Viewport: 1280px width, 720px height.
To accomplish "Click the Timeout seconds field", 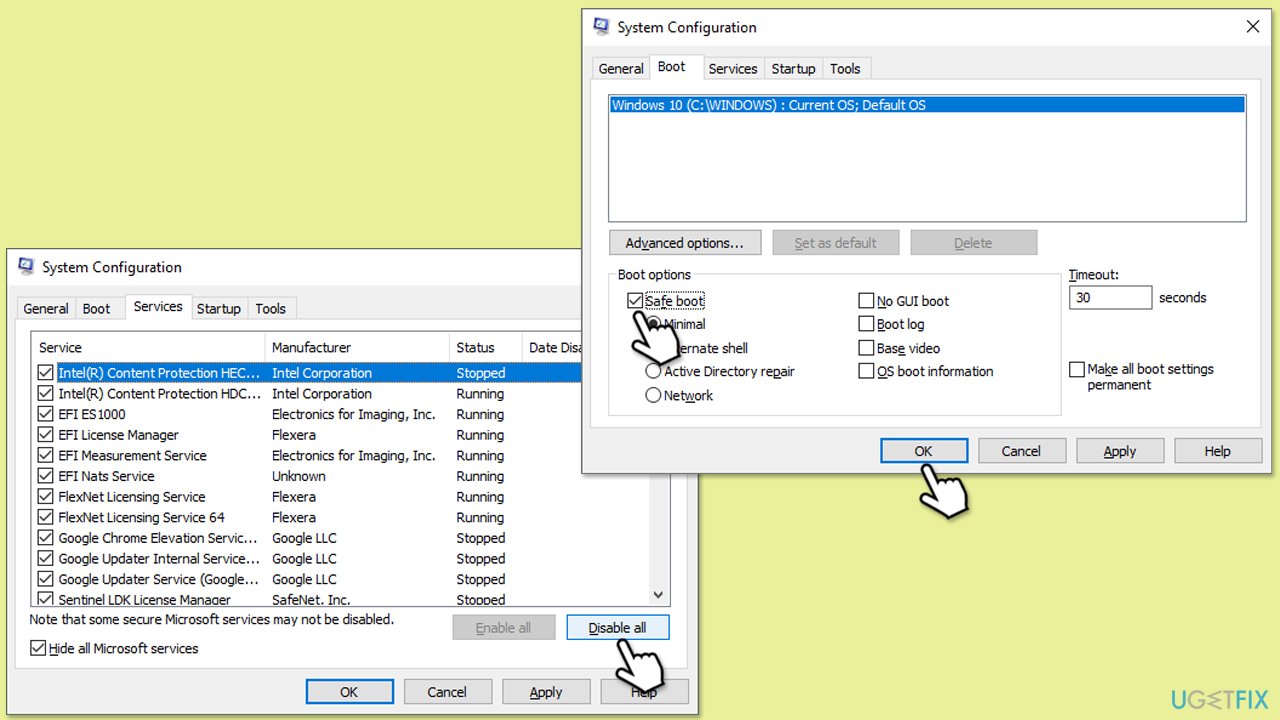I will 1111,298.
